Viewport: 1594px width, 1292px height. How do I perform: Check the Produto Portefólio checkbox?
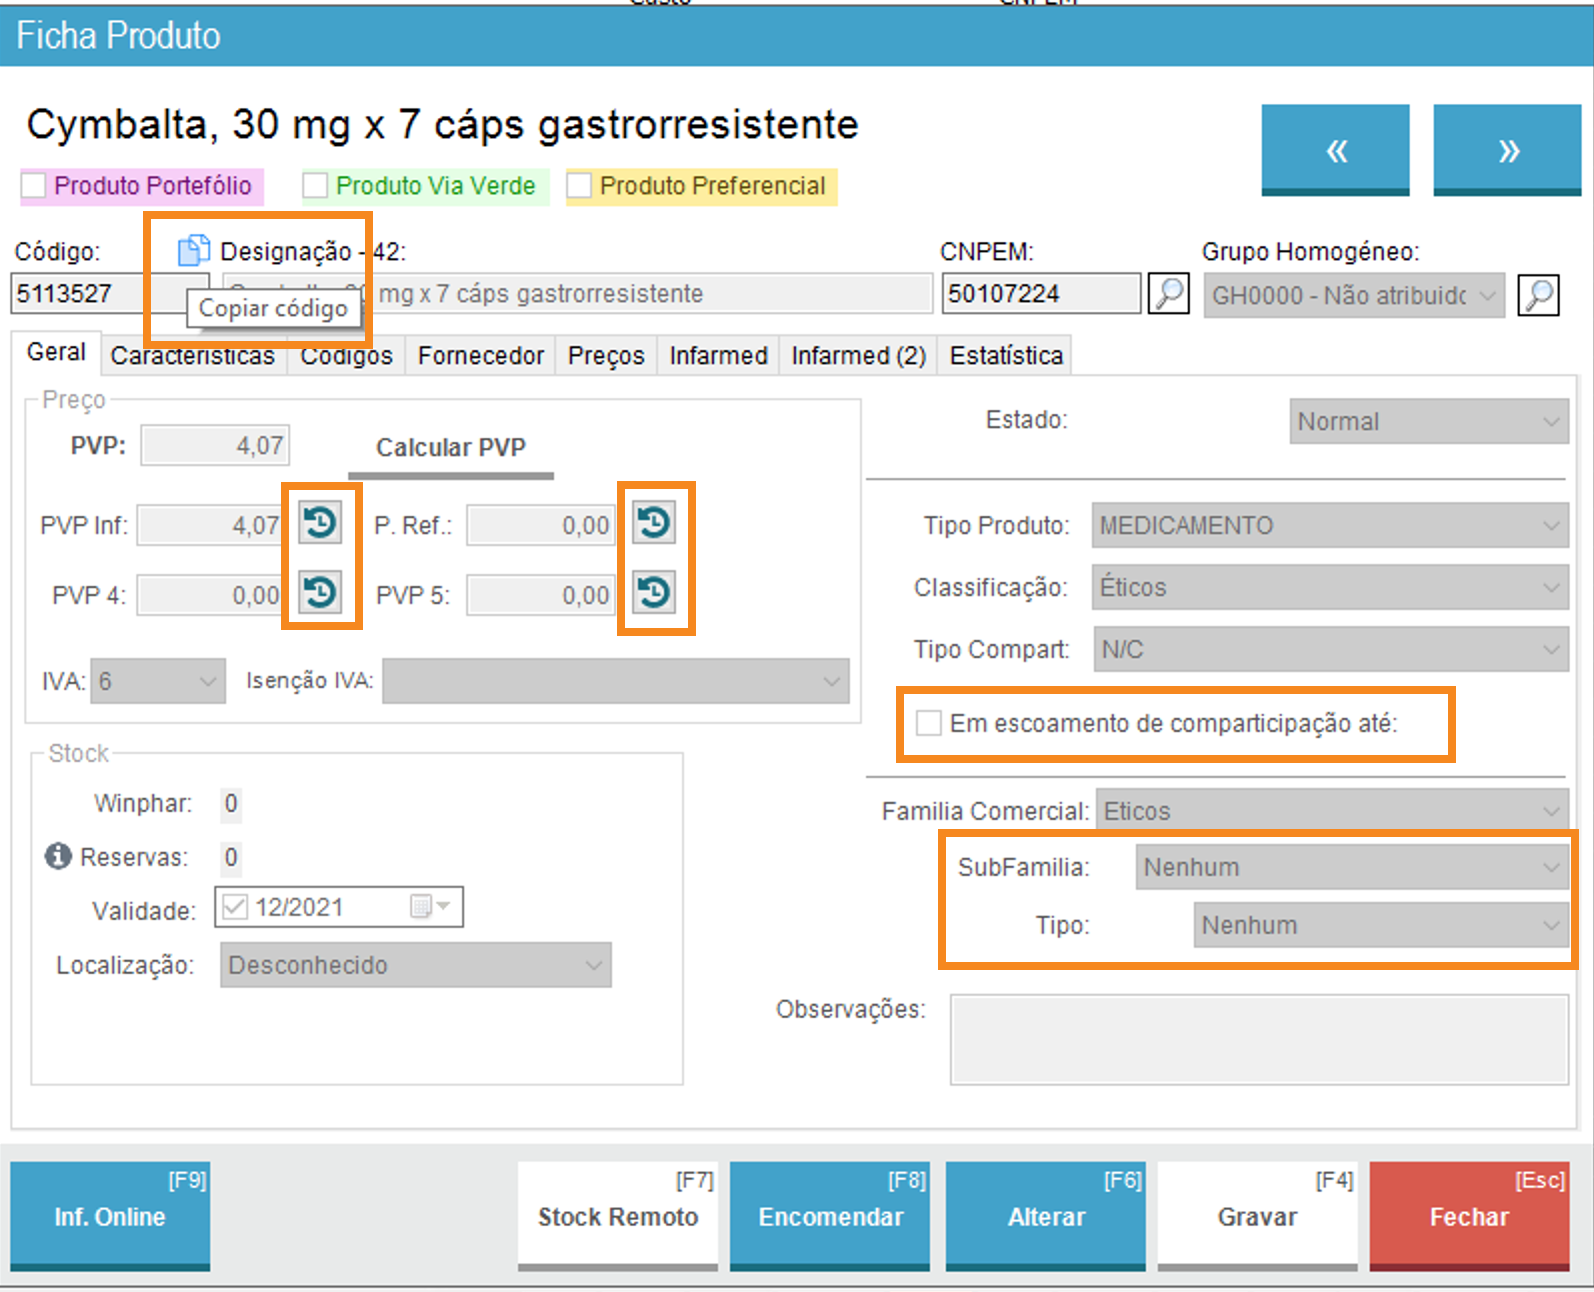click(x=34, y=186)
